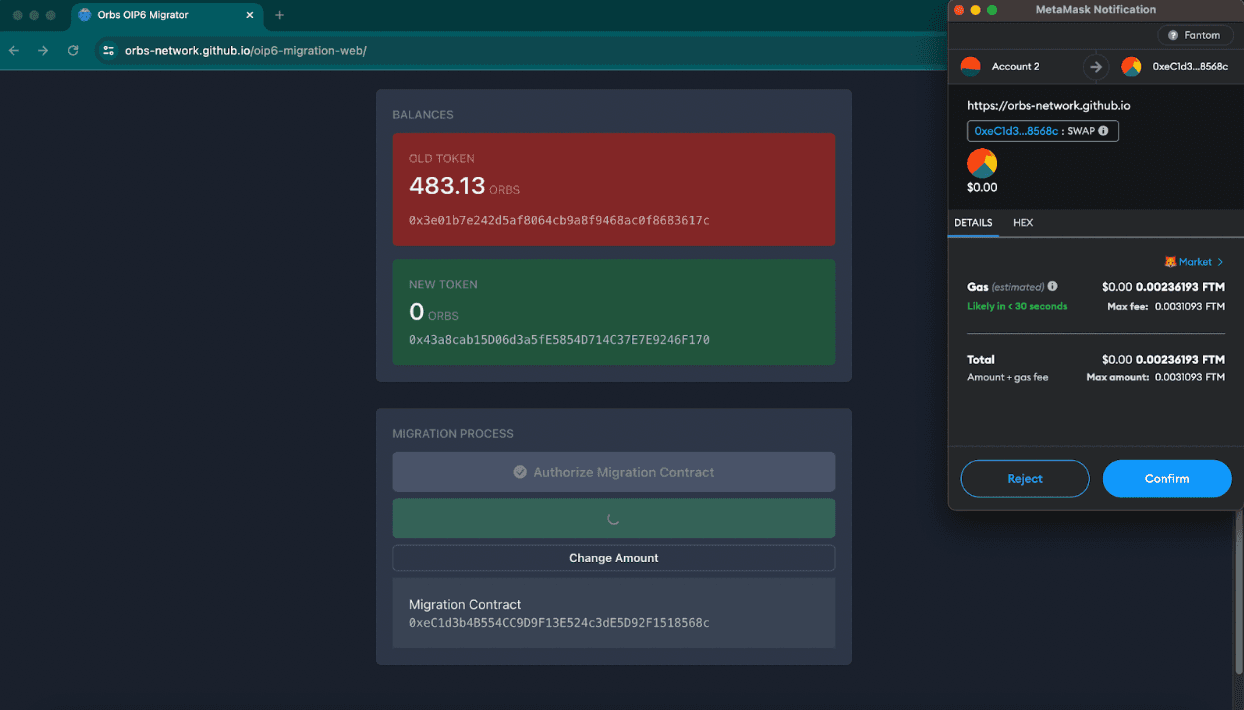This screenshot has height=710, width=1244.
Task: Click the https://orbs-network.github.io origin text
Action: (1048, 105)
